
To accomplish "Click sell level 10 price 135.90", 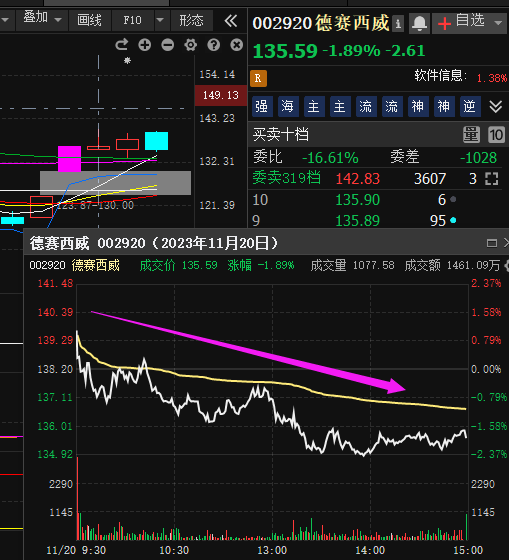I will (358, 200).
